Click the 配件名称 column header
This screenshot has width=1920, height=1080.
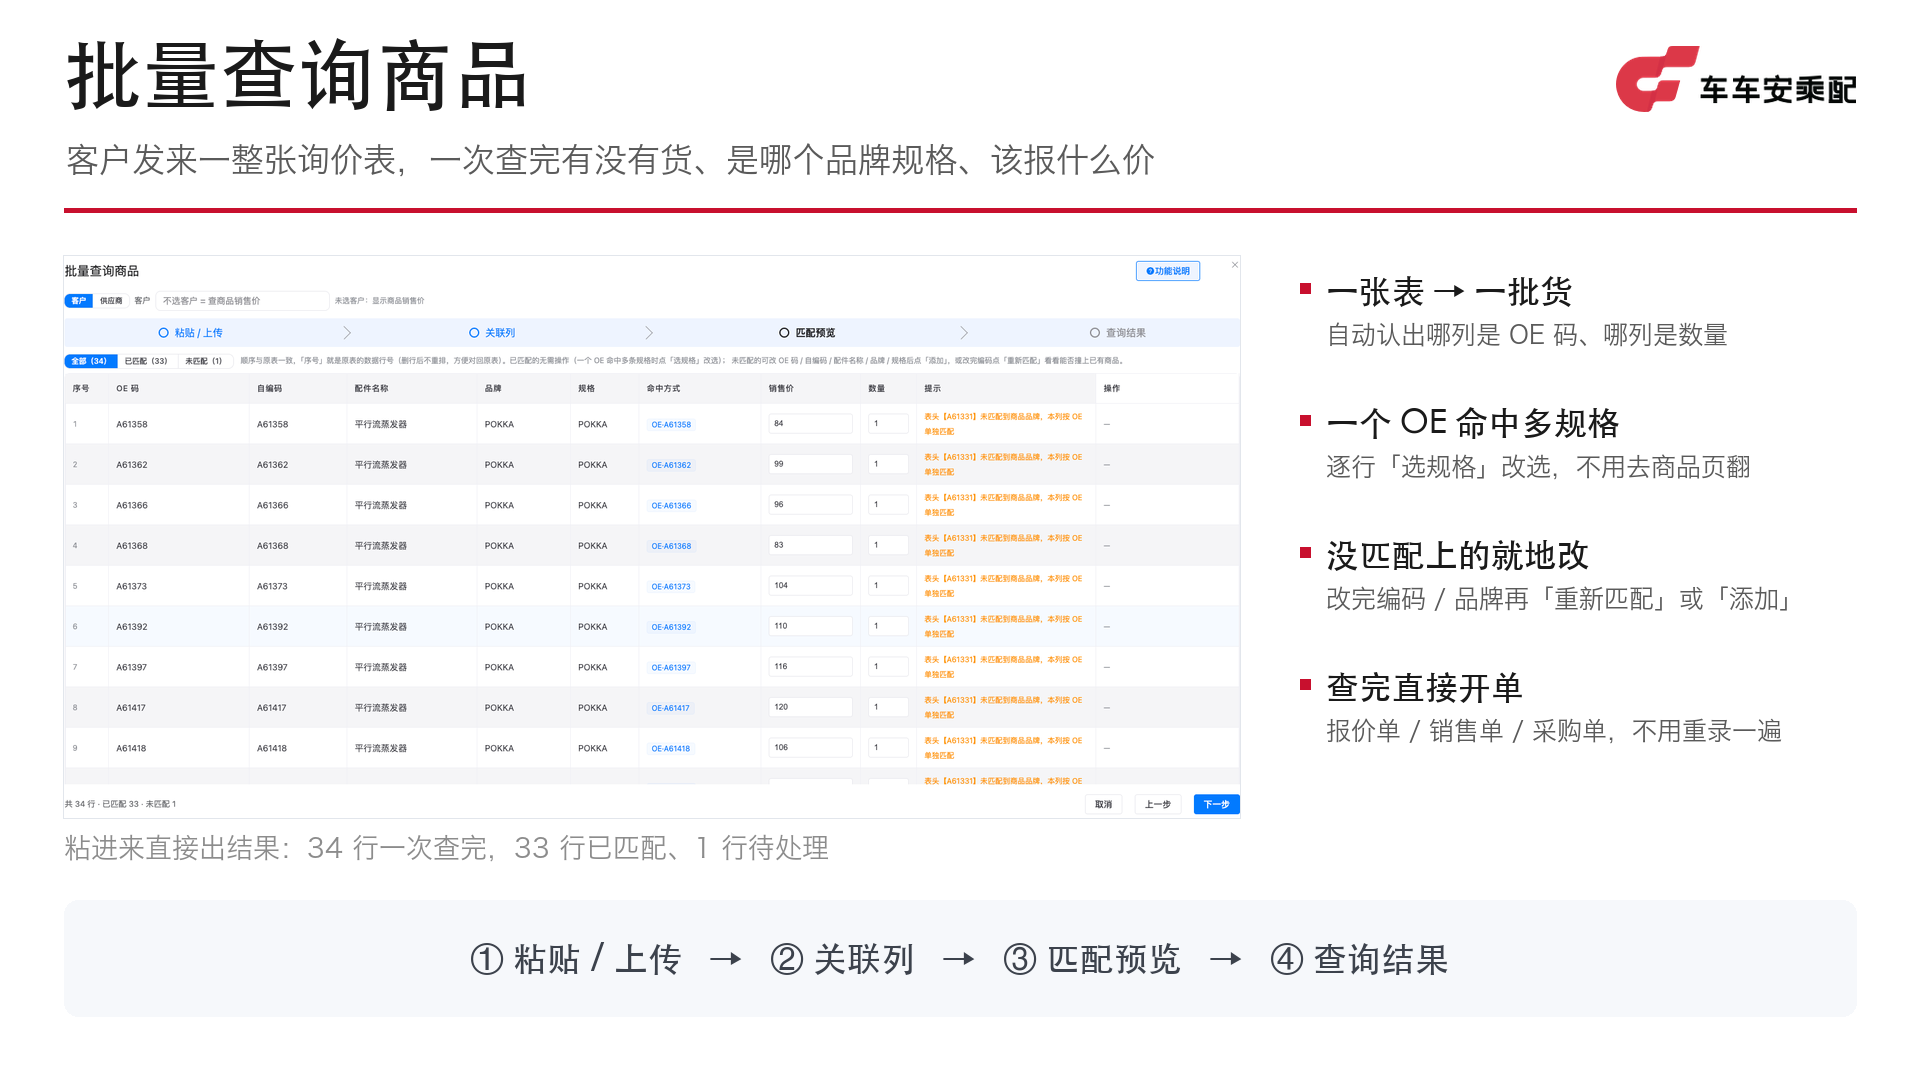tap(371, 389)
